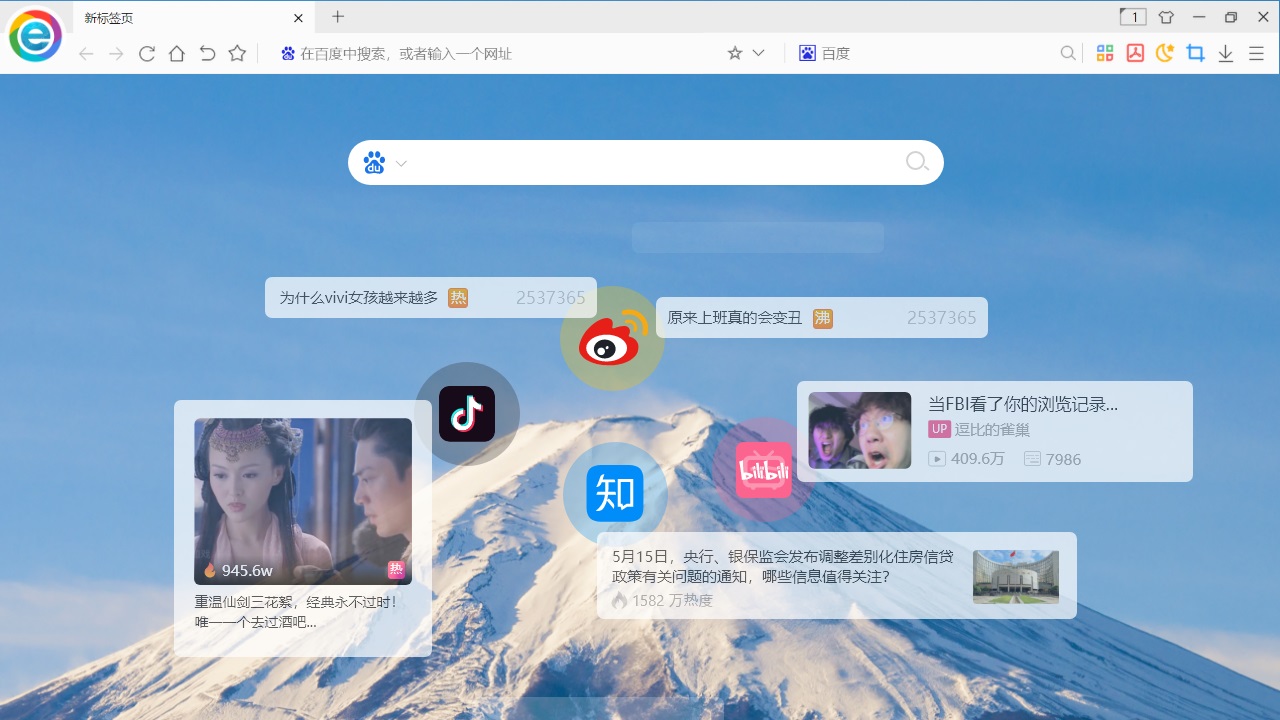Start the screenshot crop tool
The width and height of the screenshot is (1280, 720).
click(x=1195, y=54)
